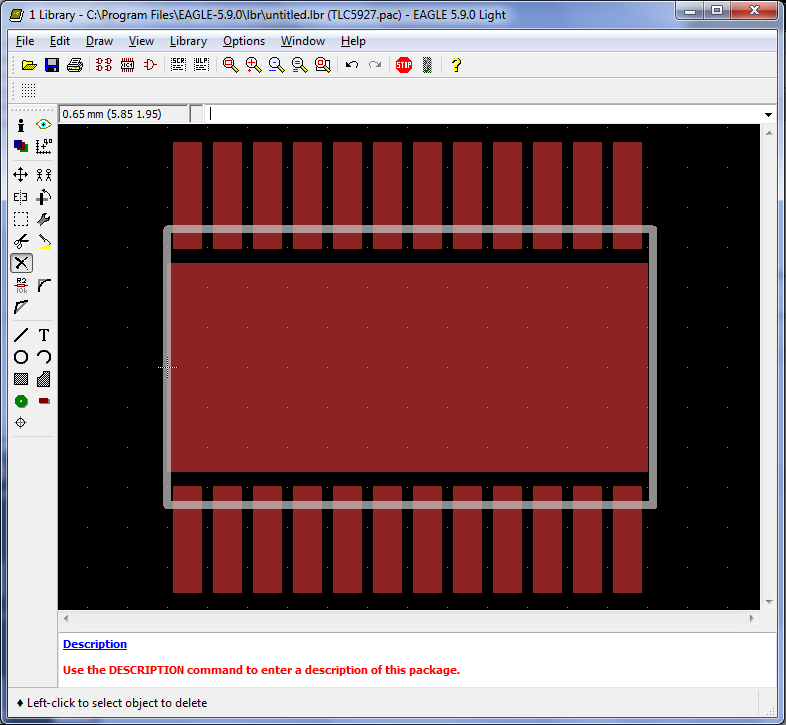This screenshot has height=725, width=786.
Task: Toggle the Show eye tool
Action: tap(44, 124)
